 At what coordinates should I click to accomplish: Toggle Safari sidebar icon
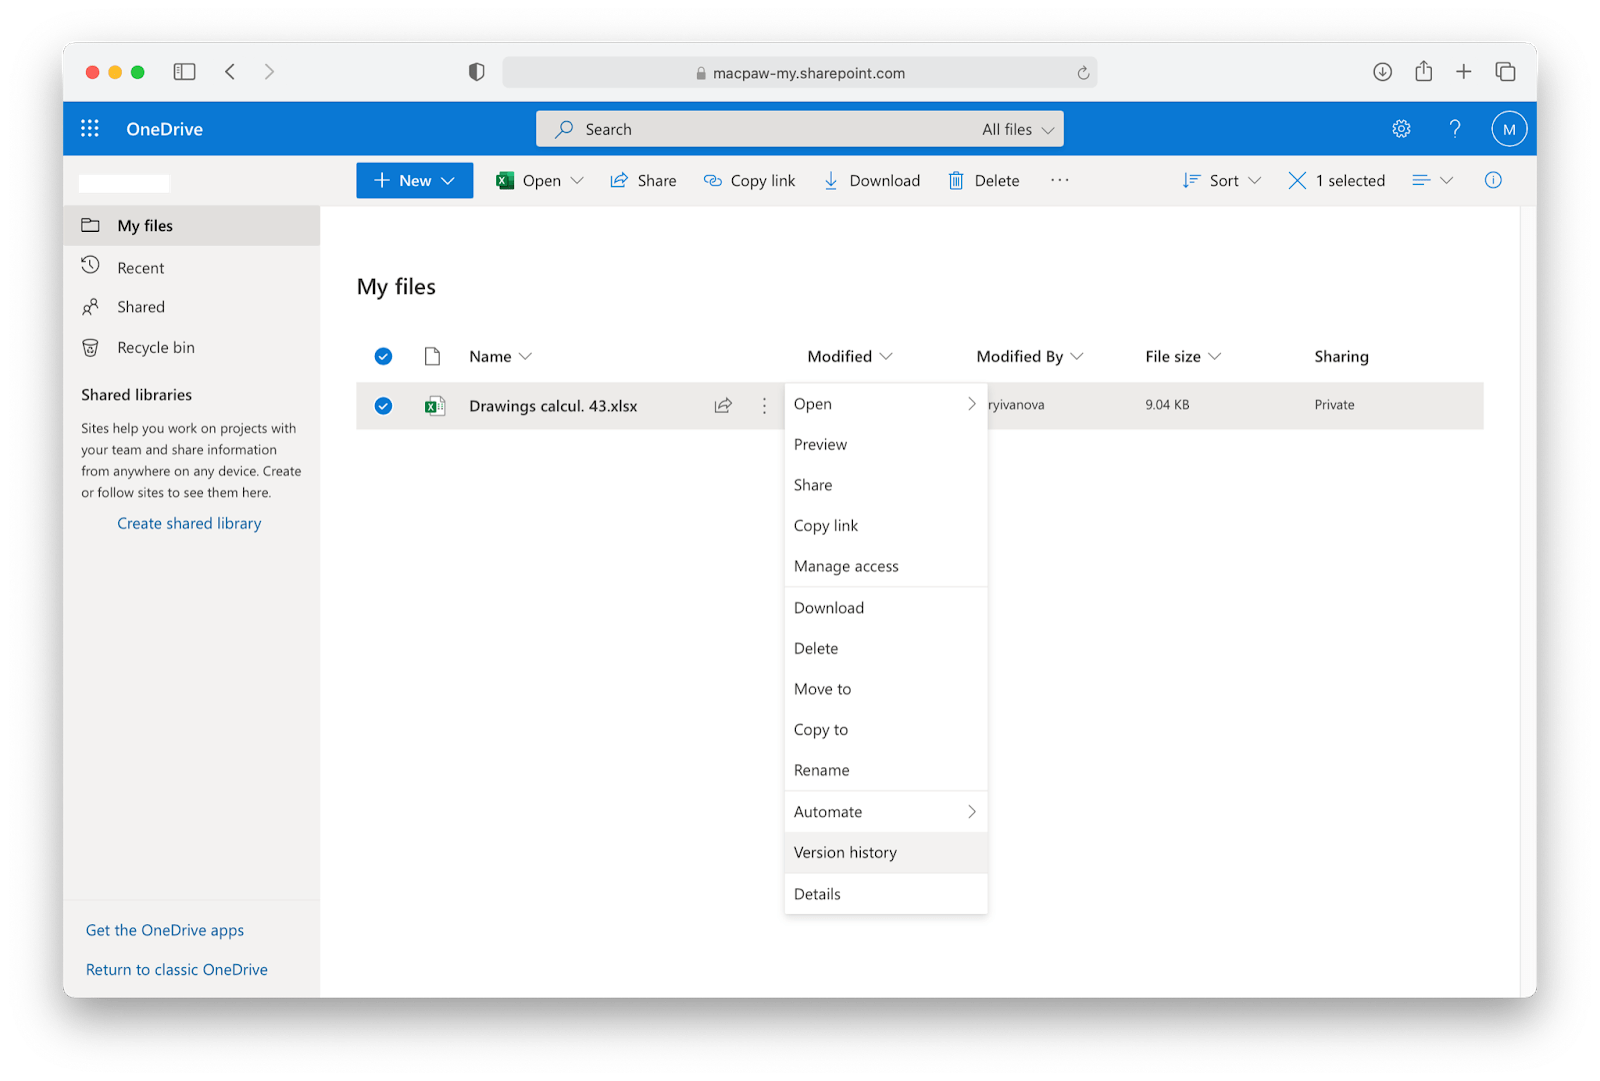184,71
